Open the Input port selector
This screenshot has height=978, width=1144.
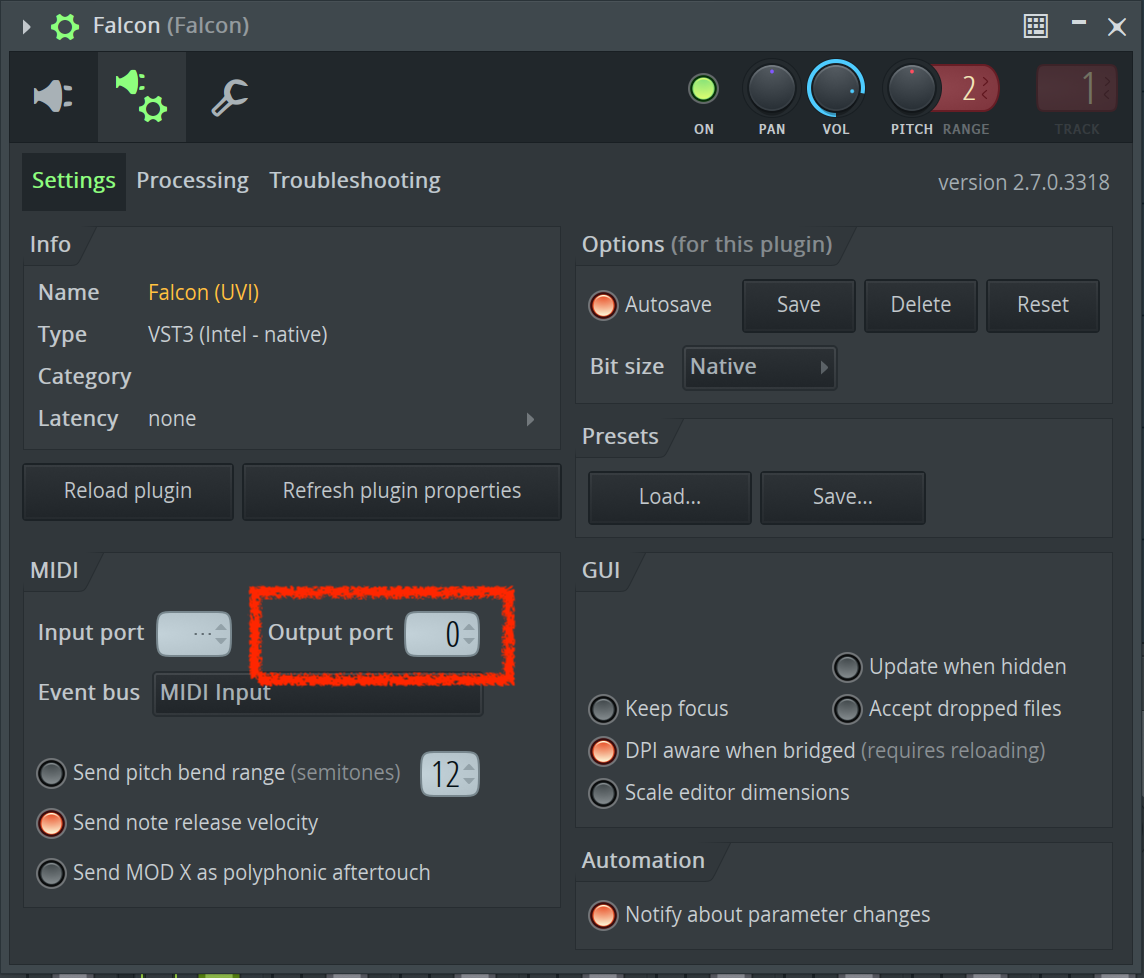(193, 633)
